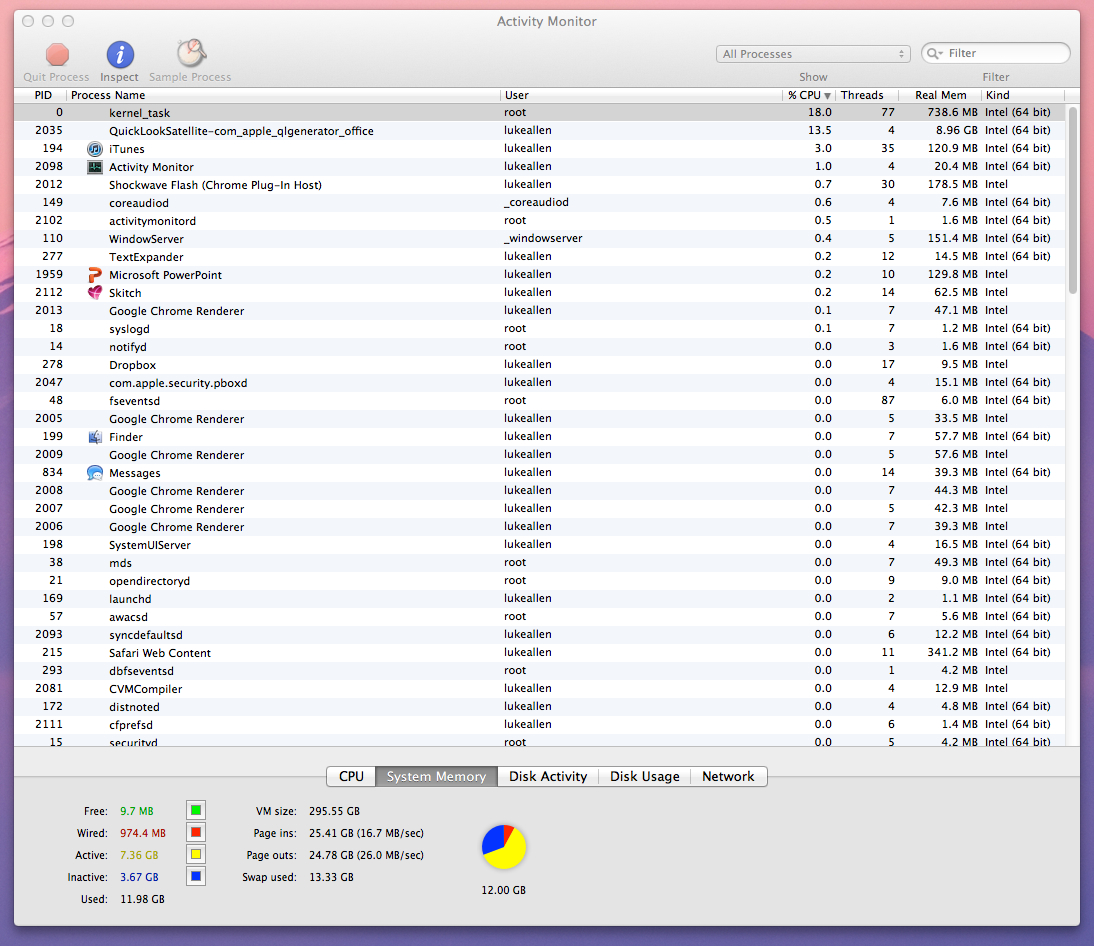Viewport: 1094px width, 946px height.
Task: Sort by Threads column header
Action: pos(866,95)
